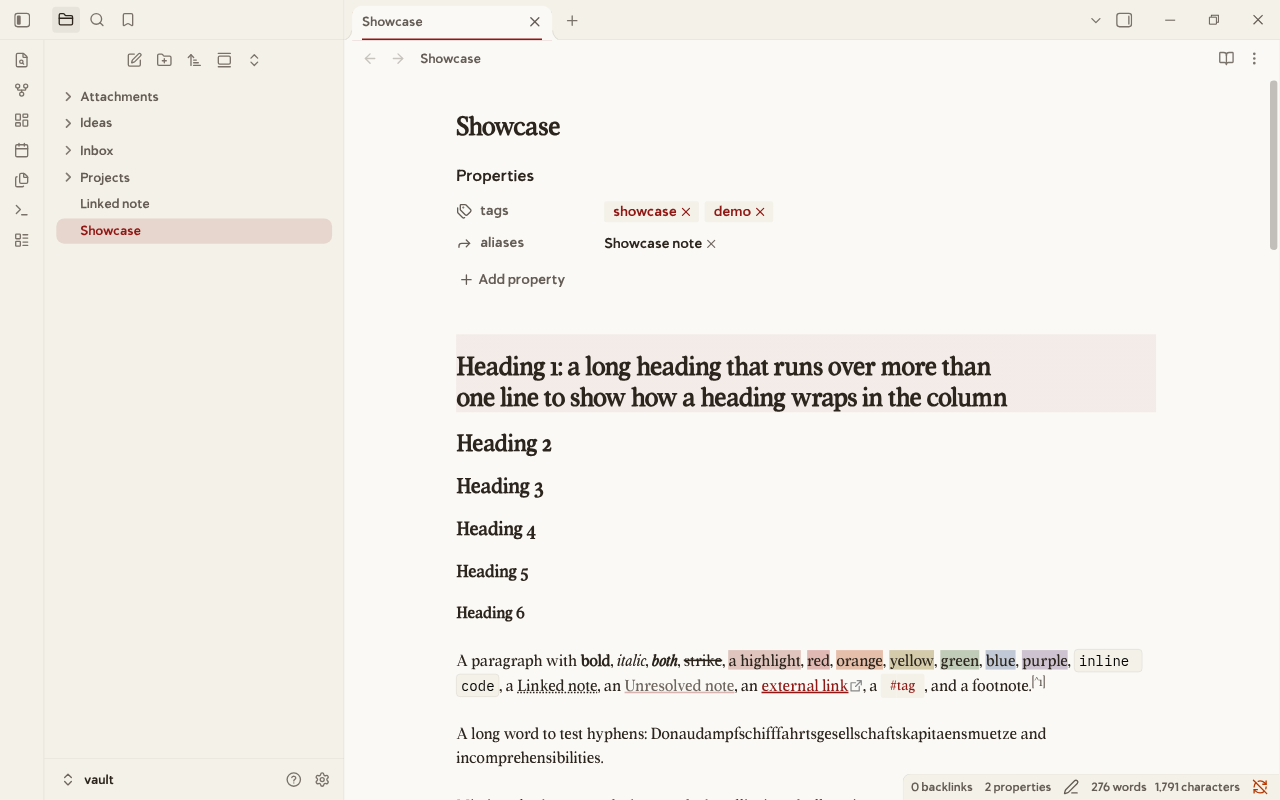
Task: Click the auto-reveal current file icon
Action: tap(224, 60)
